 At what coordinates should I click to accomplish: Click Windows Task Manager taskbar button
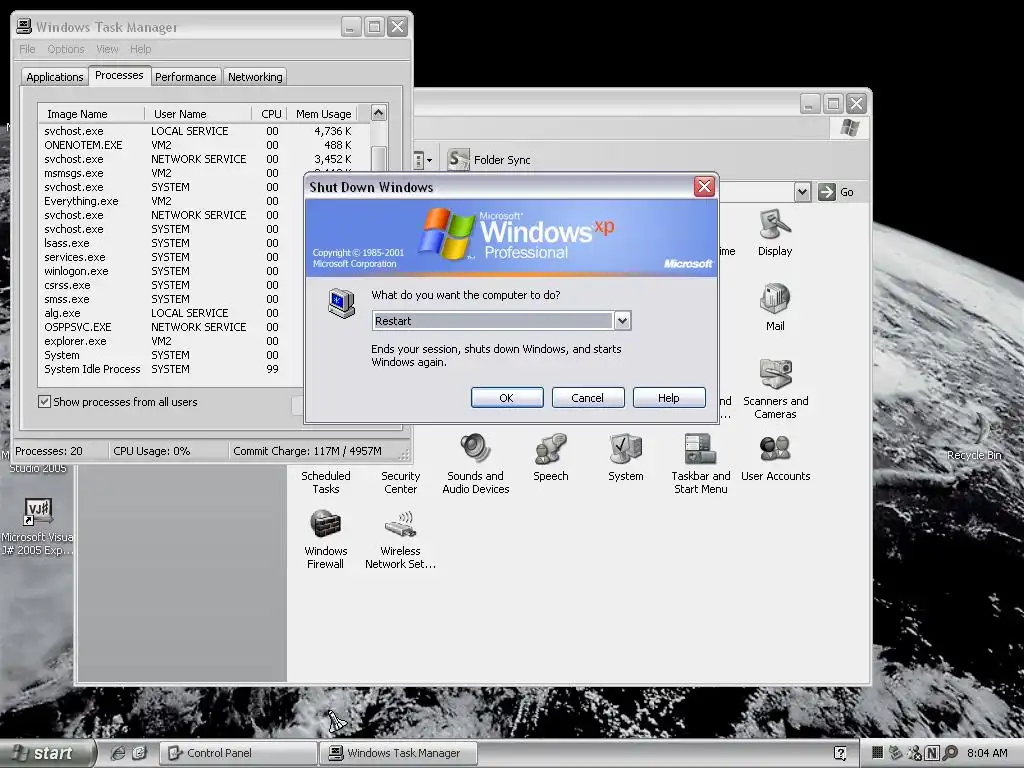[x=398, y=753]
